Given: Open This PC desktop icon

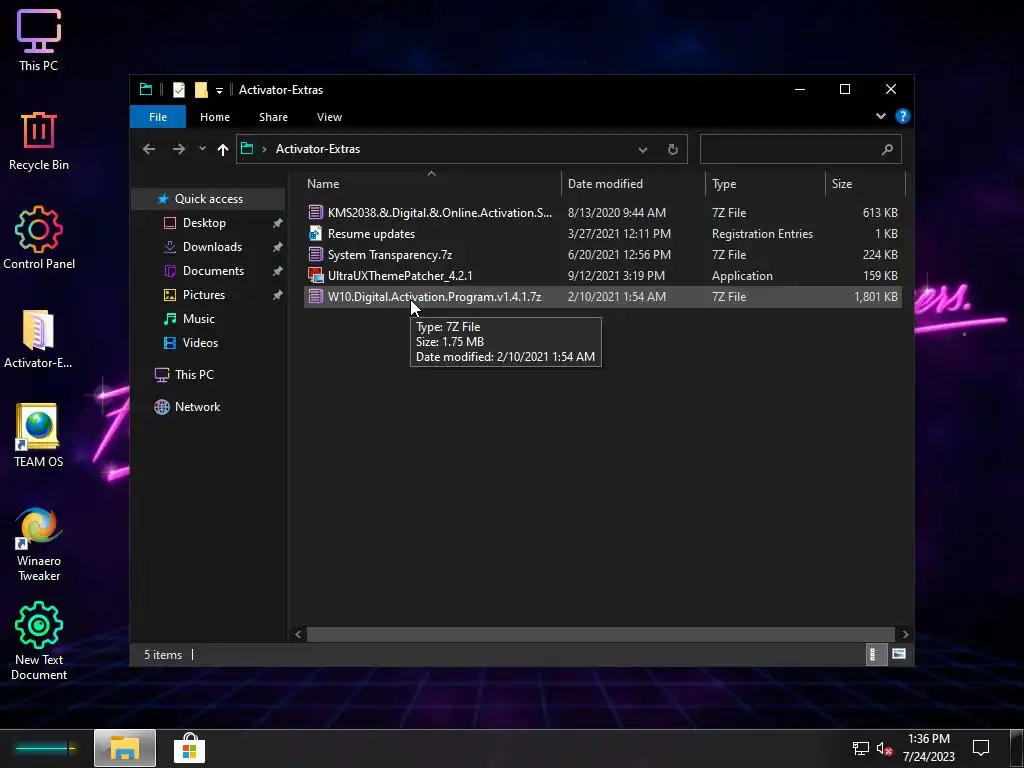Looking at the screenshot, I should [x=39, y=40].
